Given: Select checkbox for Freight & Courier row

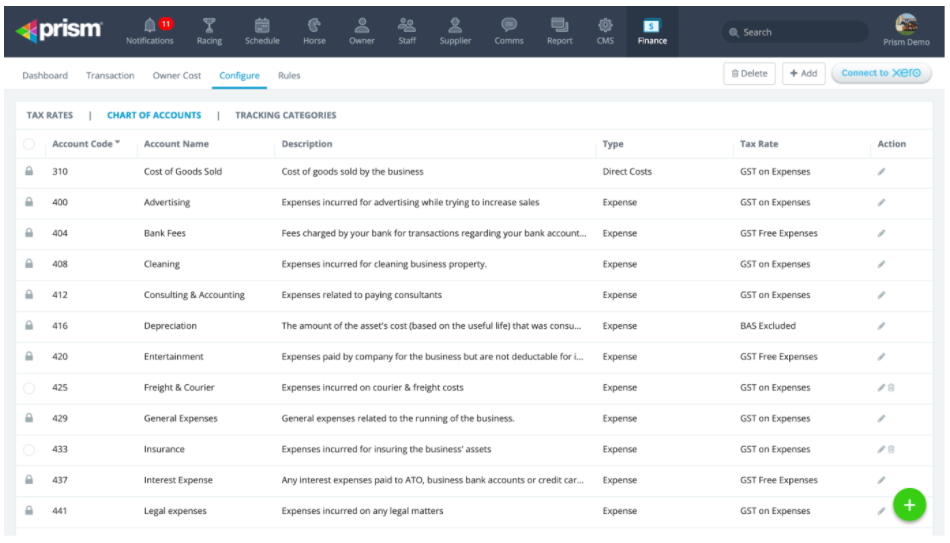Looking at the screenshot, I should 29,388.
